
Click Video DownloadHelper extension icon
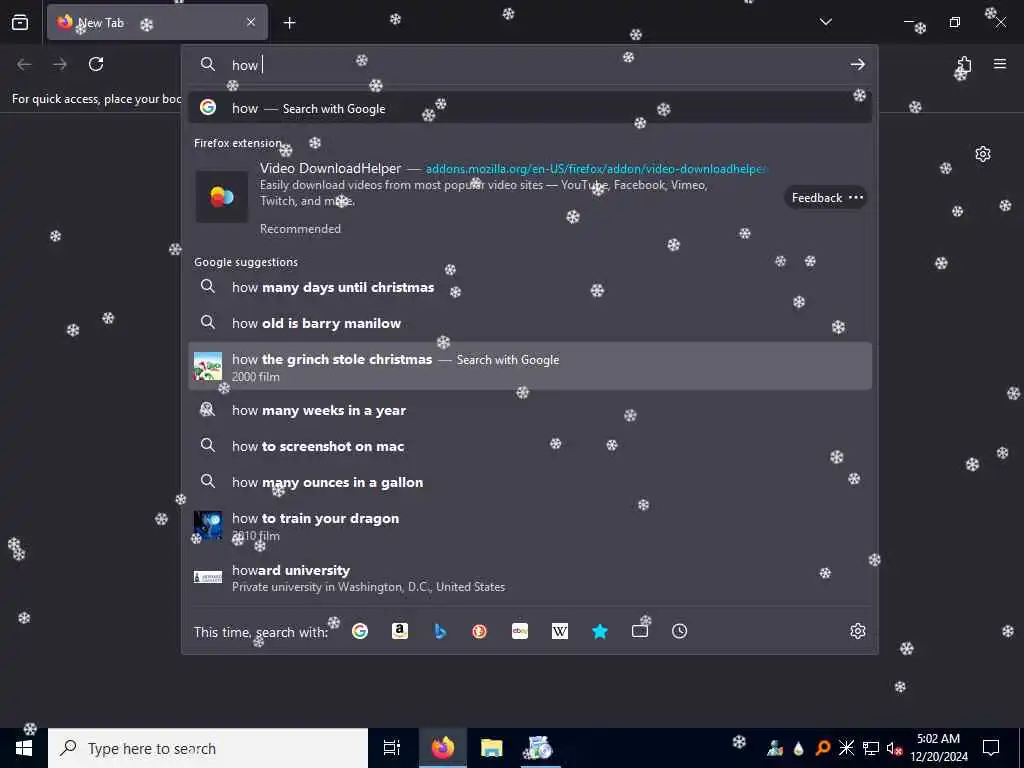point(221,197)
